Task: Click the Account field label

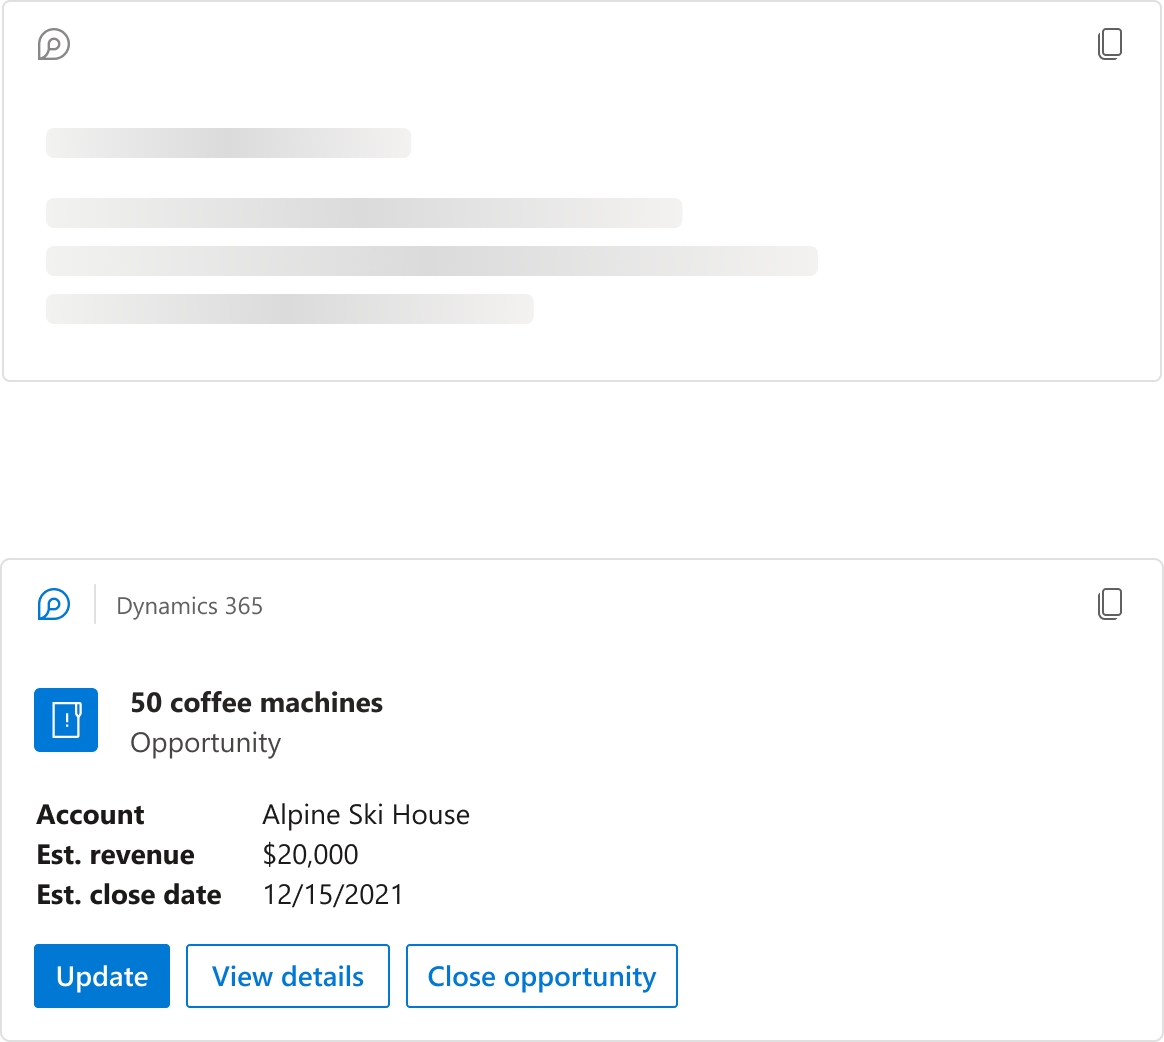Action: (91, 815)
